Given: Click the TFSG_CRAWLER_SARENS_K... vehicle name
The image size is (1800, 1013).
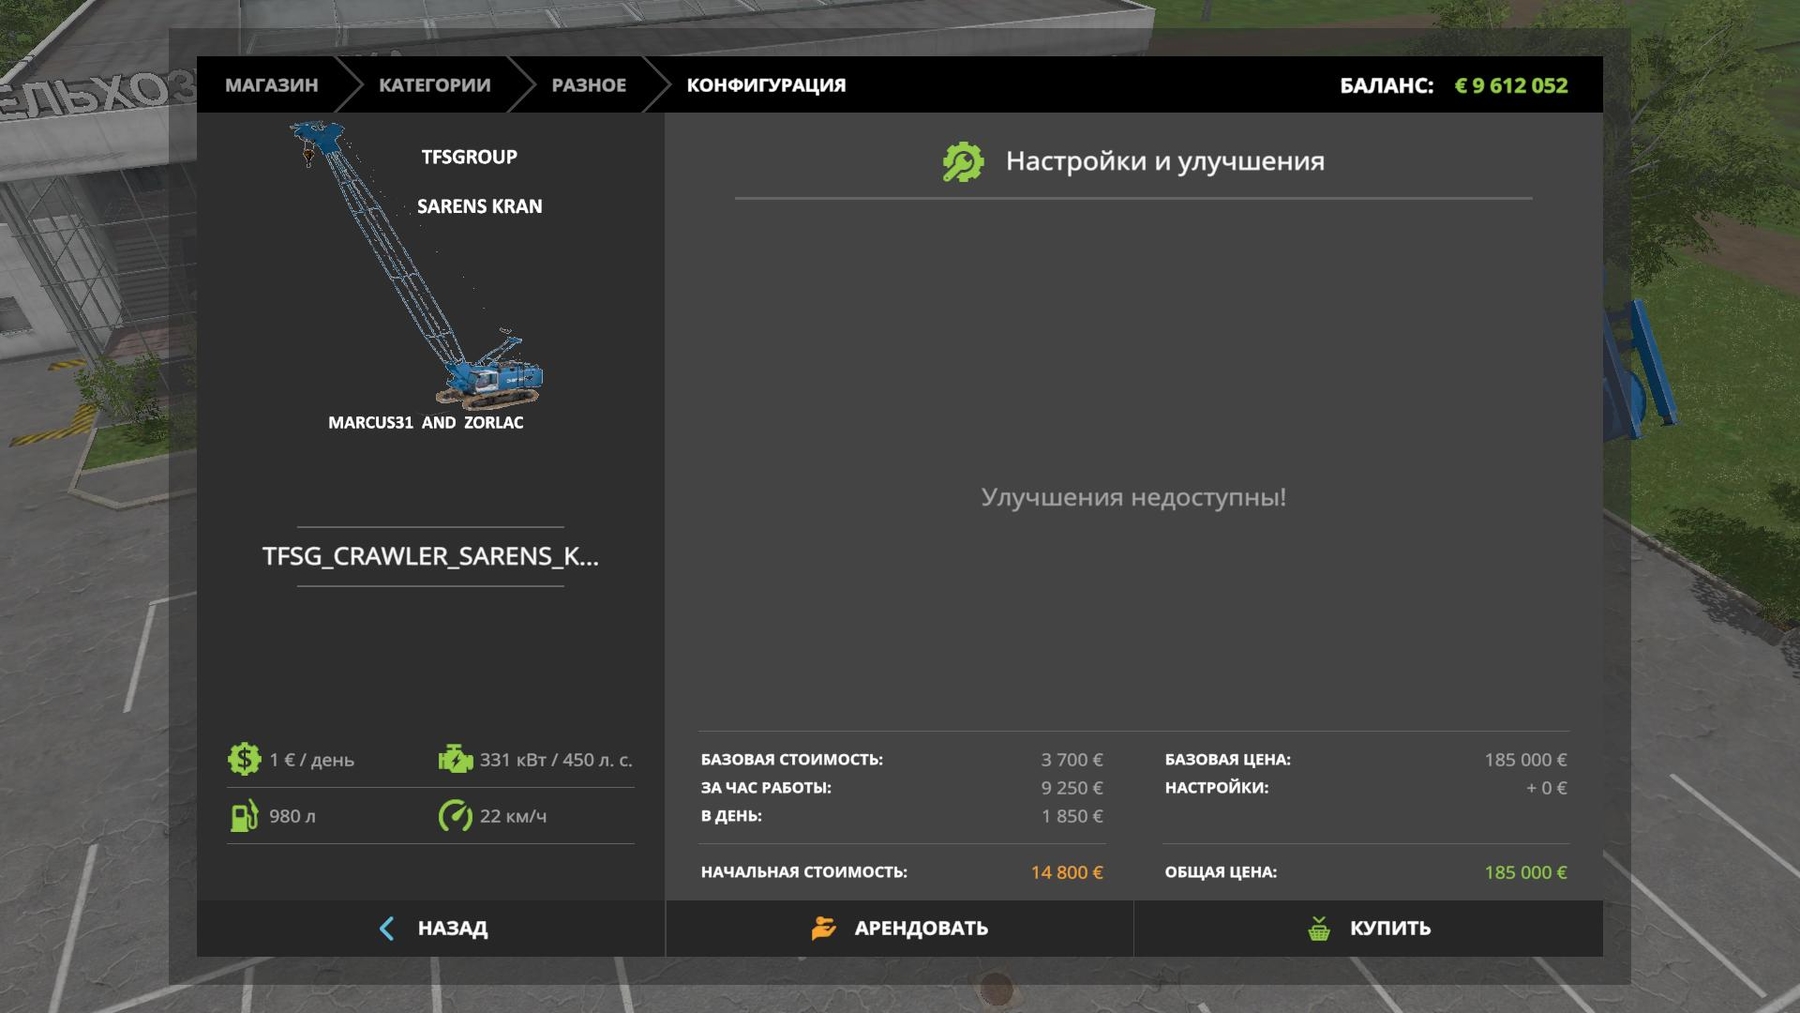Looking at the screenshot, I should pyautogui.click(x=430, y=556).
